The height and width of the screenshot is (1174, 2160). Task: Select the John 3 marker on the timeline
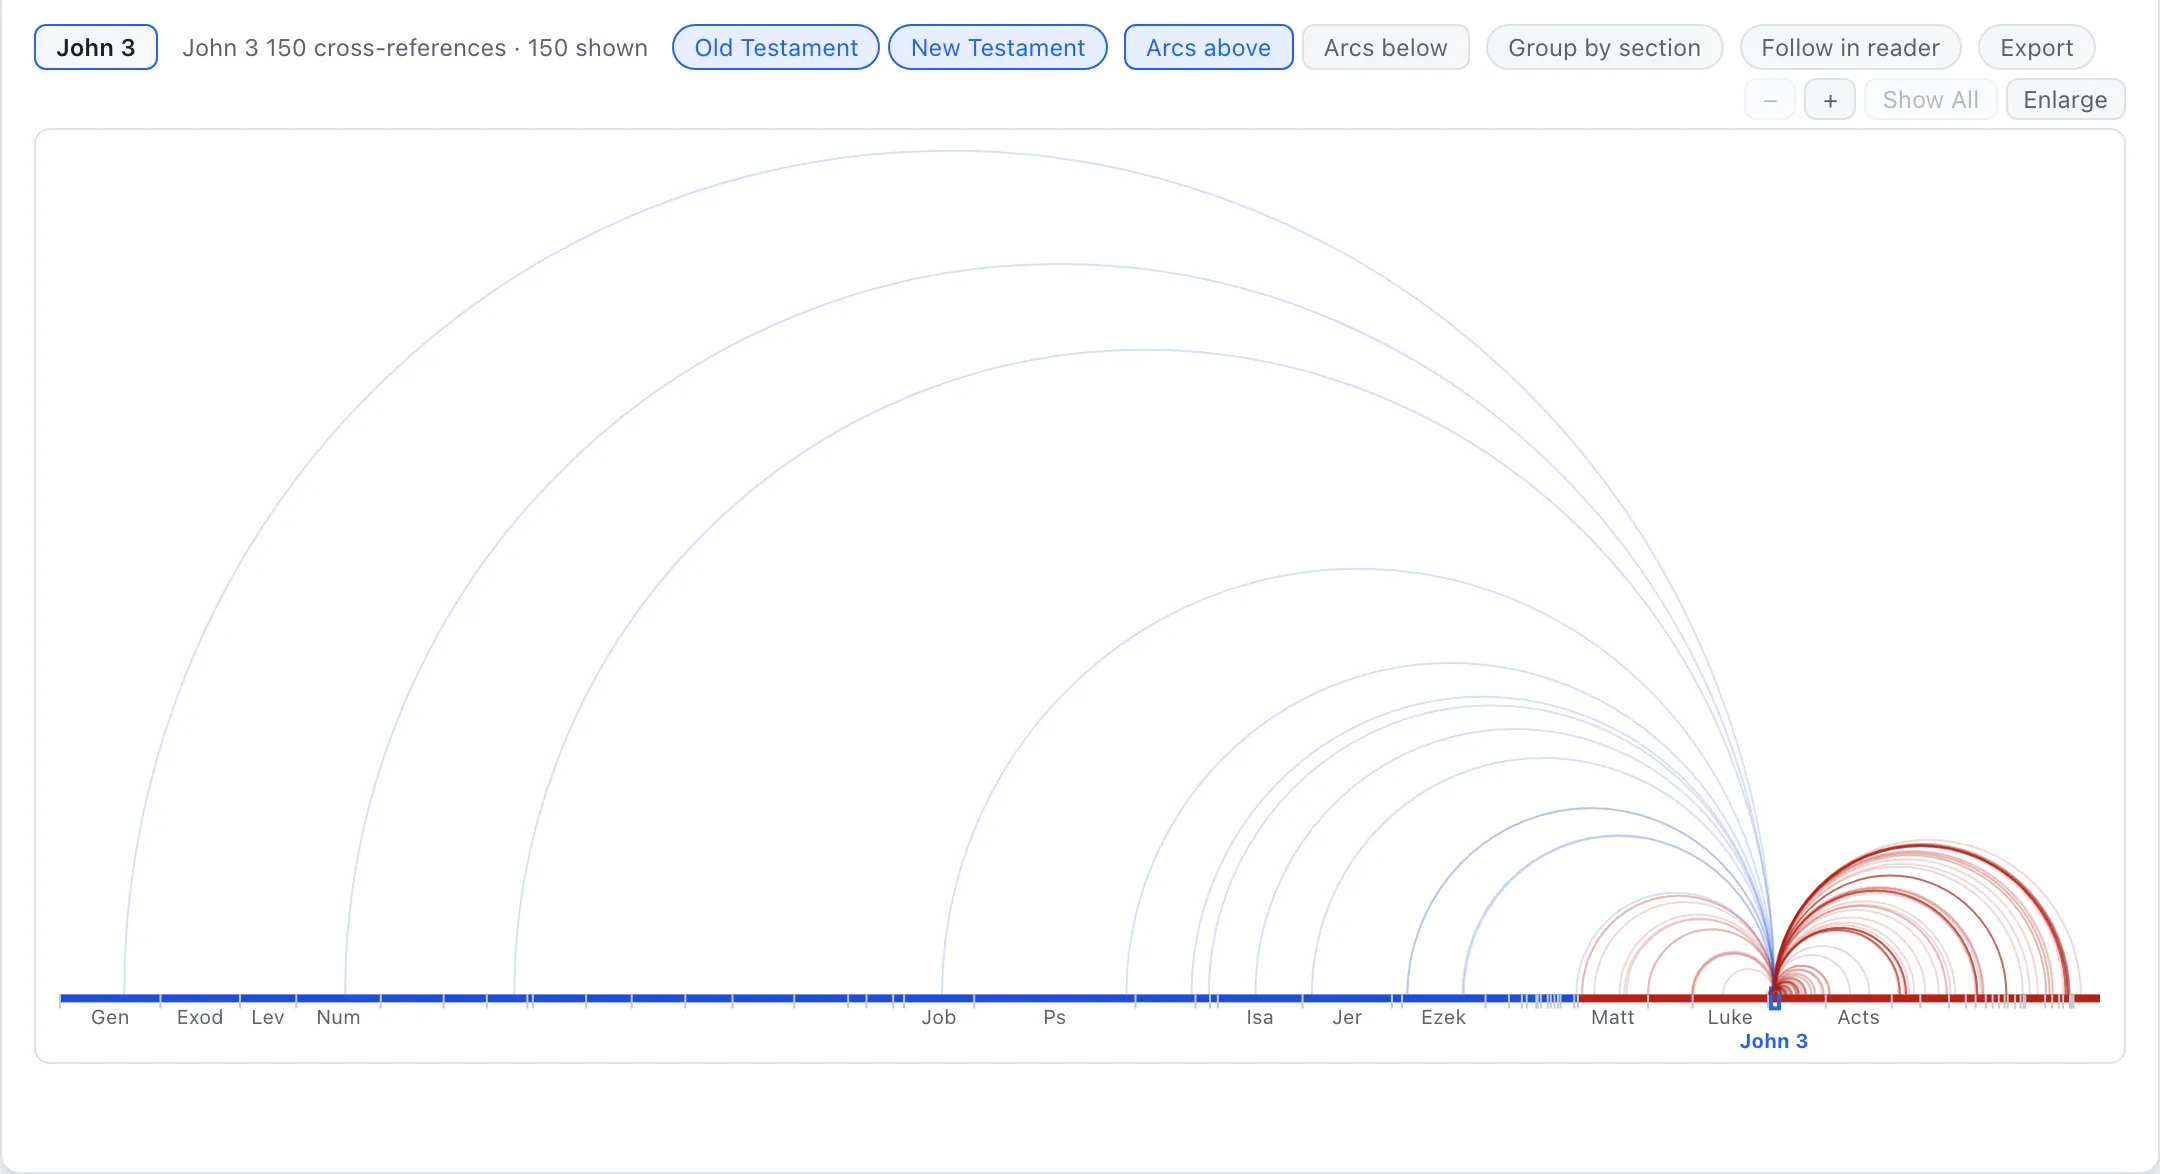click(1775, 998)
